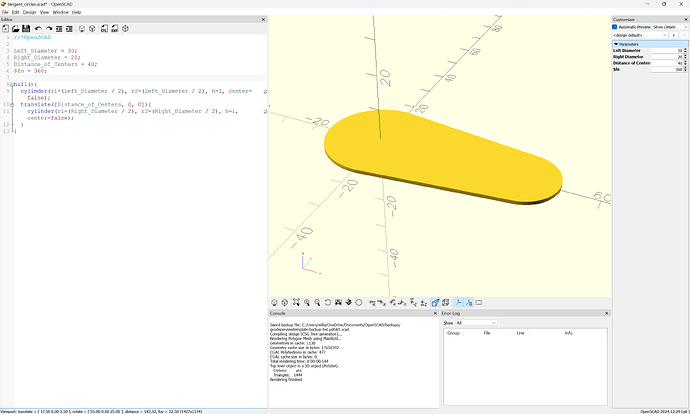Click the Send to 3D print icon

tap(125, 29)
